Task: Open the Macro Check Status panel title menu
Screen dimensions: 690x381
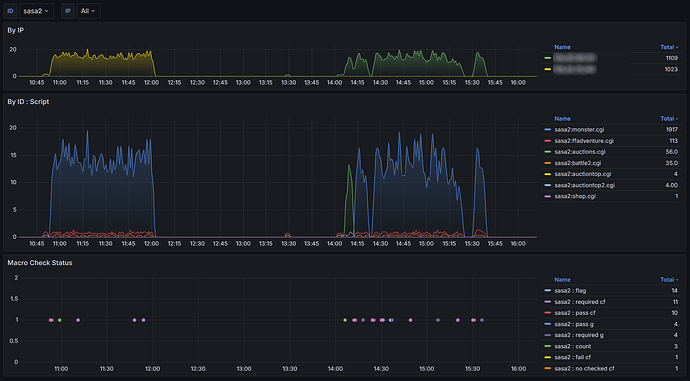Action: (x=40, y=263)
